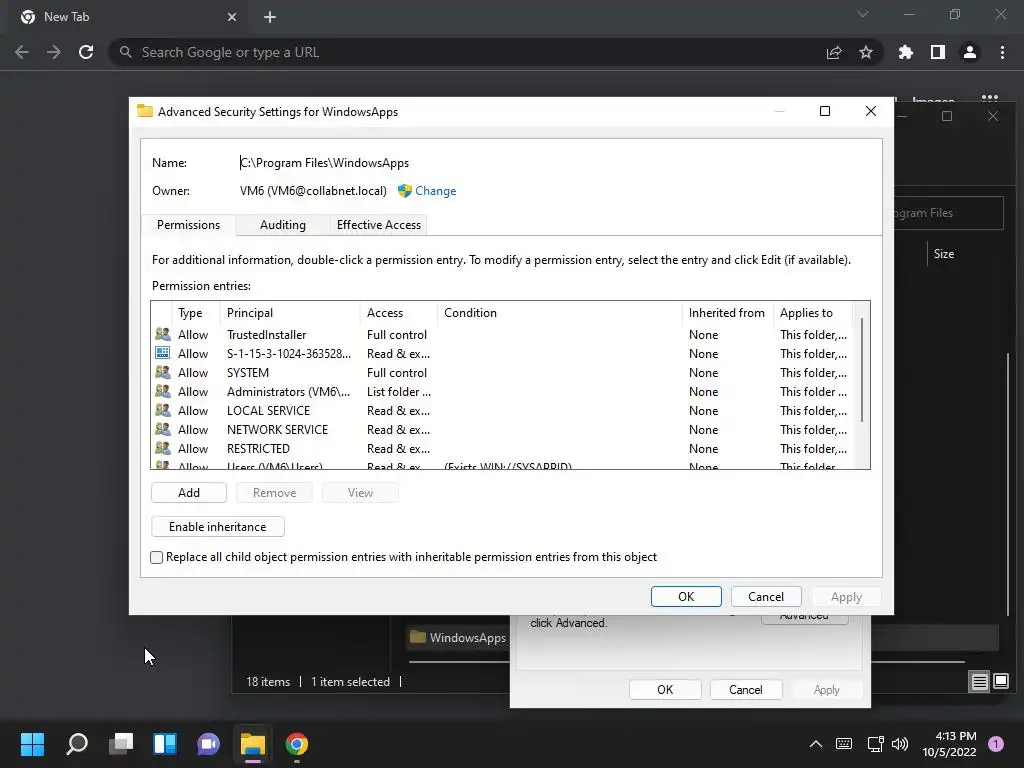Show hidden system tray icons
The width and height of the screenshot is (1024, 768).
click(816, 744)
